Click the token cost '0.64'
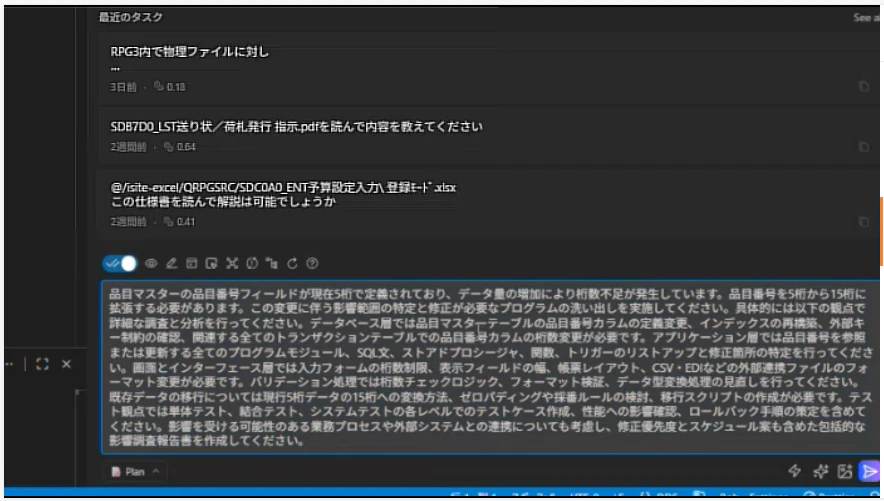Viewport: 884px width, 501px height. [x=186, y=147]
